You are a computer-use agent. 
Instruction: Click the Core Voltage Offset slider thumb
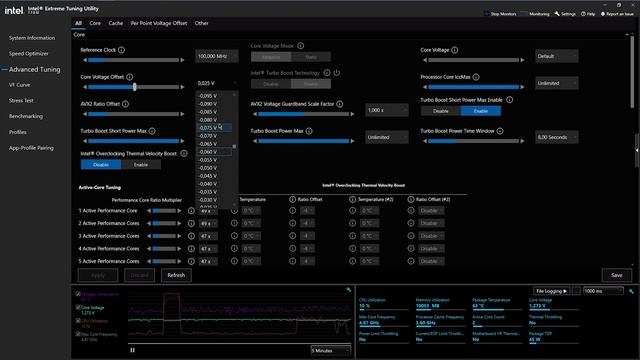[x=134, y=87]
